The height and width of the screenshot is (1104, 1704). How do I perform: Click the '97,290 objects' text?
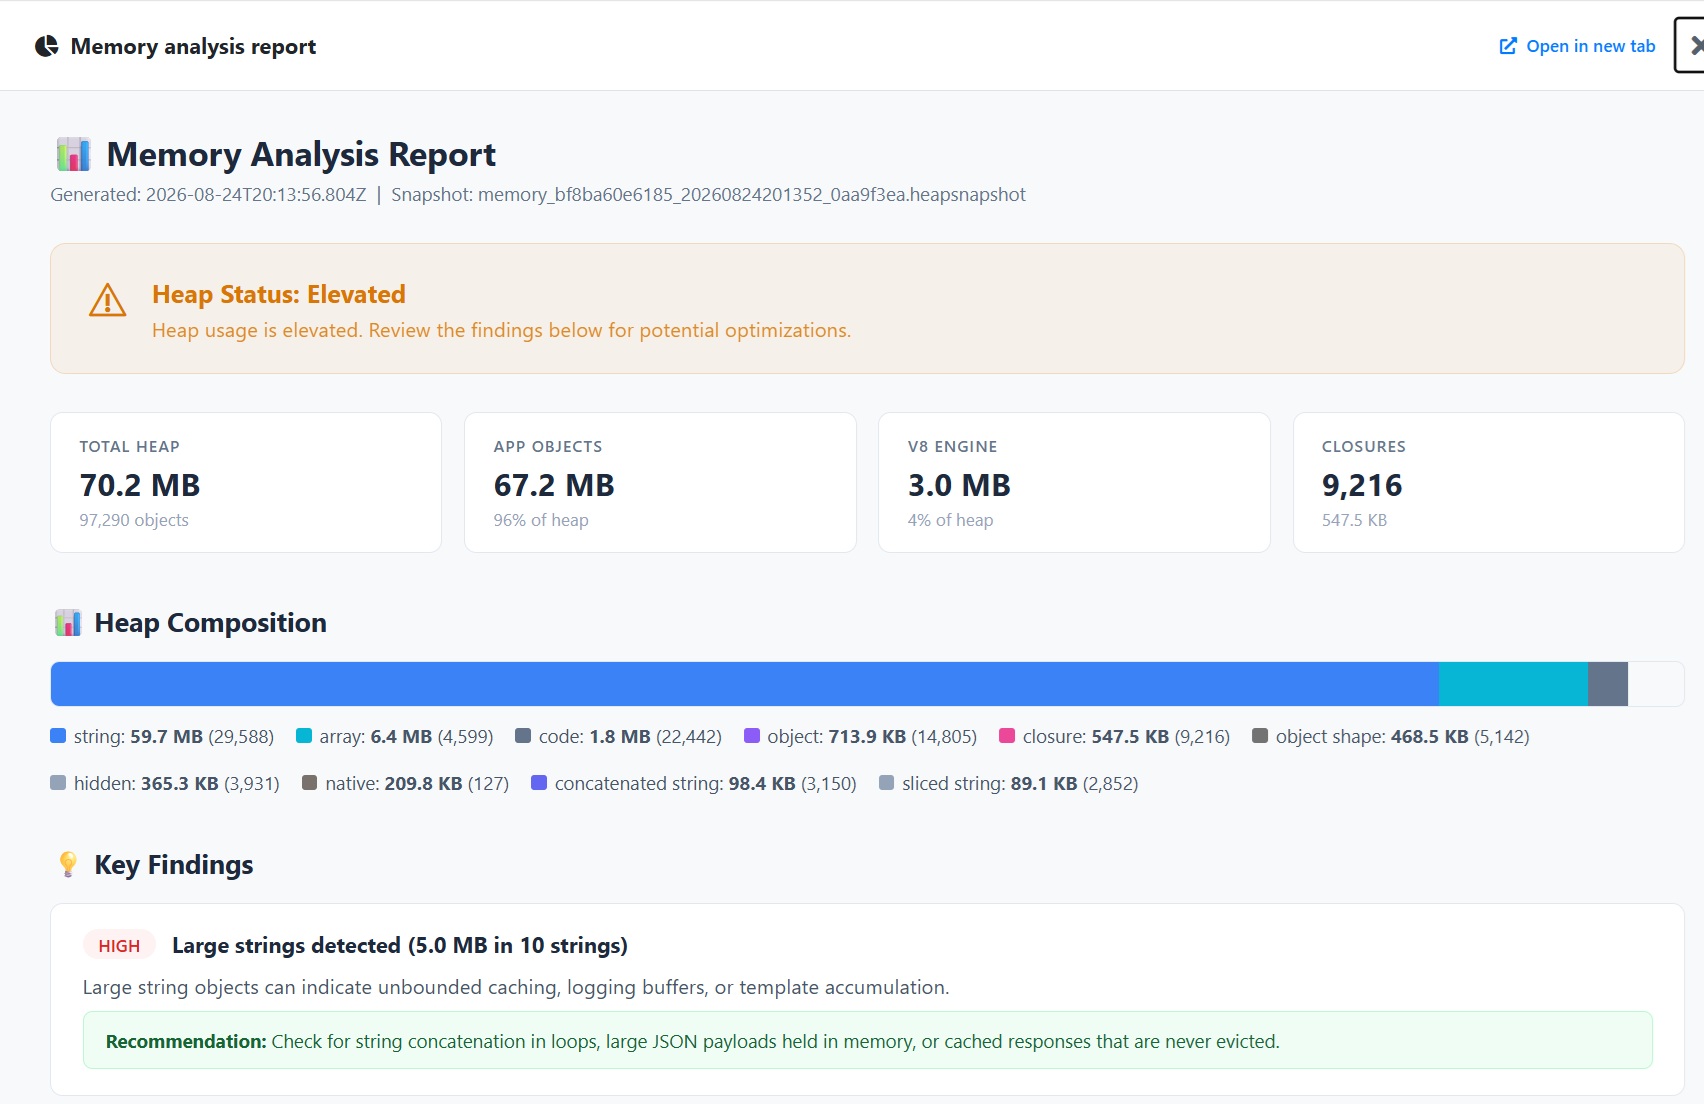134,520
